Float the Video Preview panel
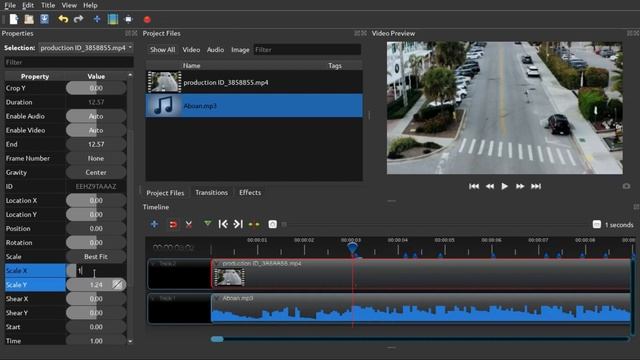This screenshot has width=640, height=360. click(x=630, y=33)
